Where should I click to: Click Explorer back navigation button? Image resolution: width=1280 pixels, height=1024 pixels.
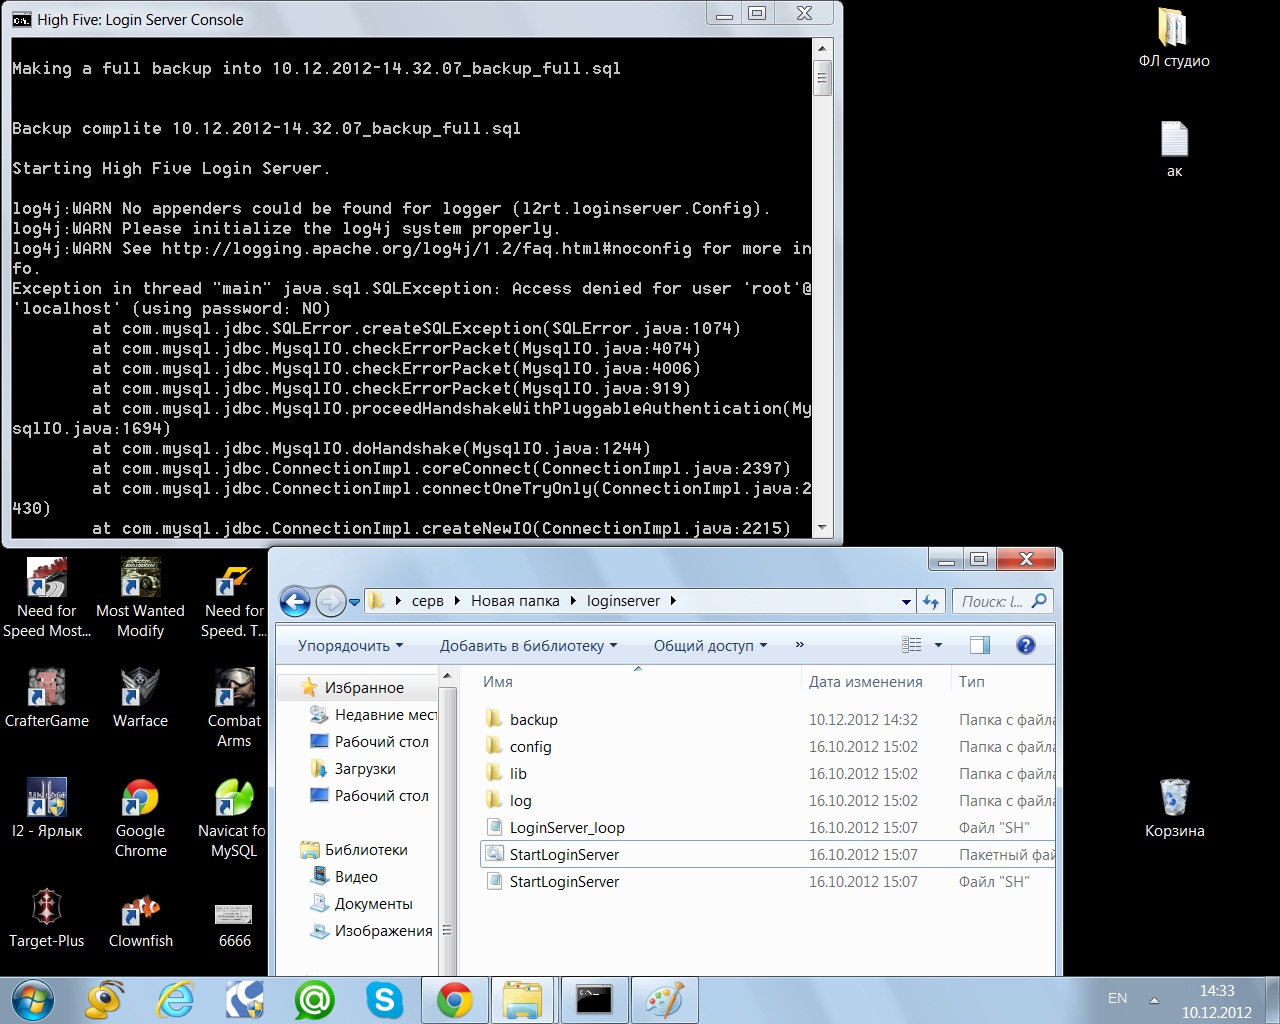(x=295, y=601)
